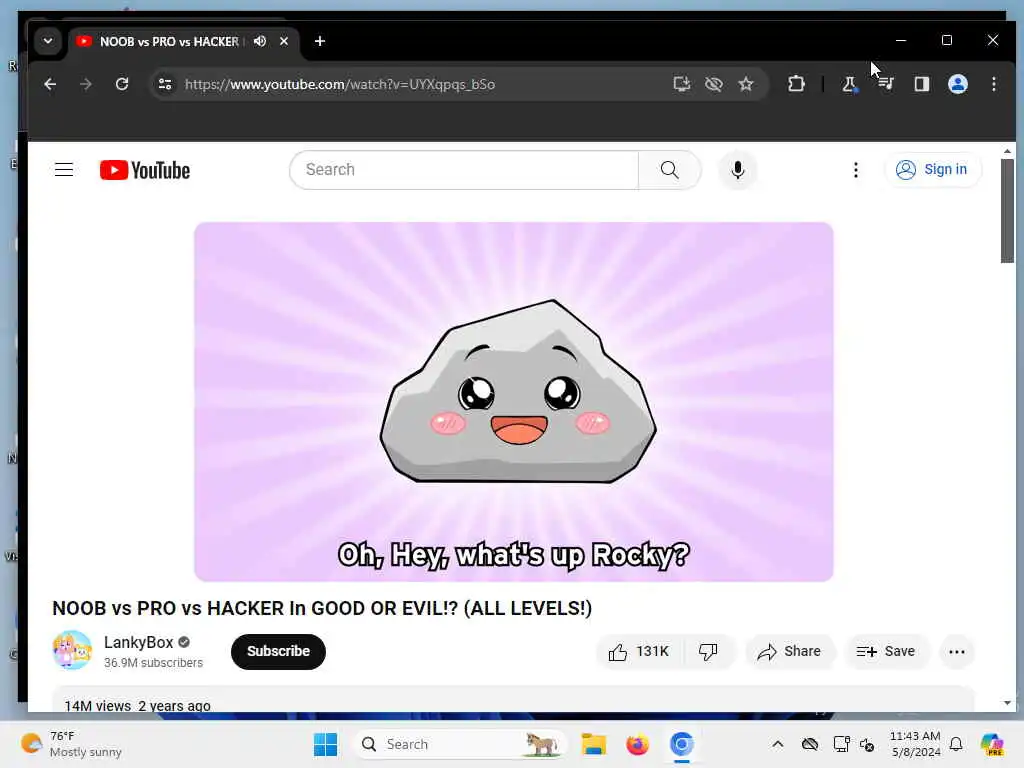Subscribe to LankyBox

pos(278,651)
